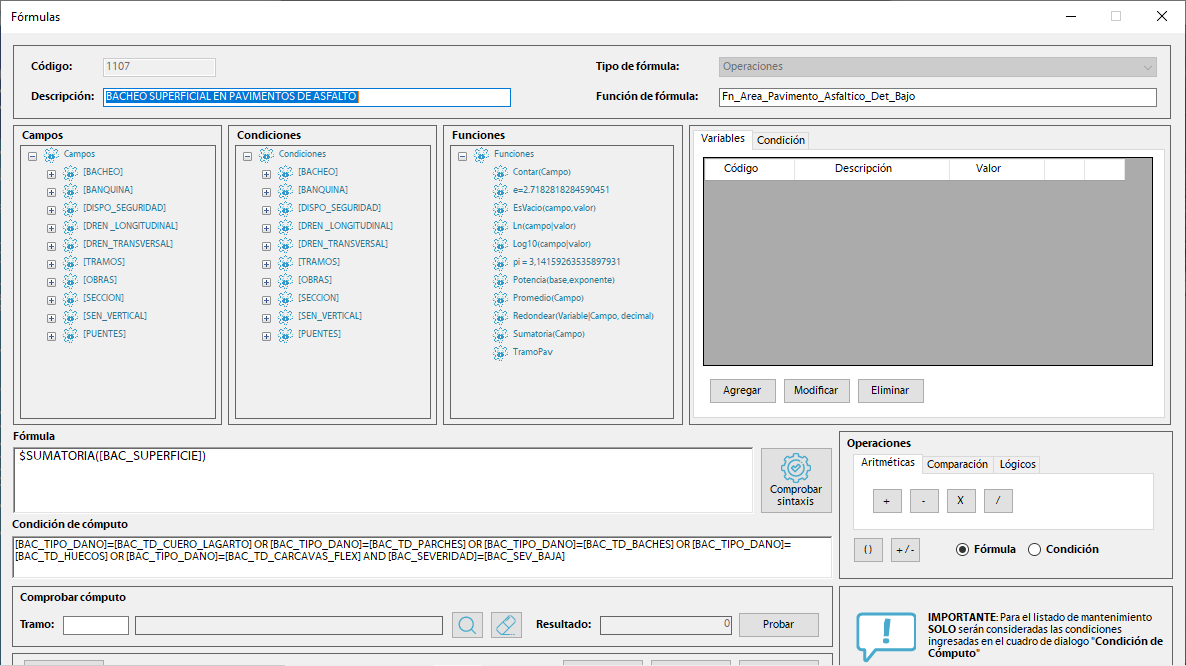Open the Lógicos operations tab
Screen dimensions: 1186x666
coord(1018,464)
